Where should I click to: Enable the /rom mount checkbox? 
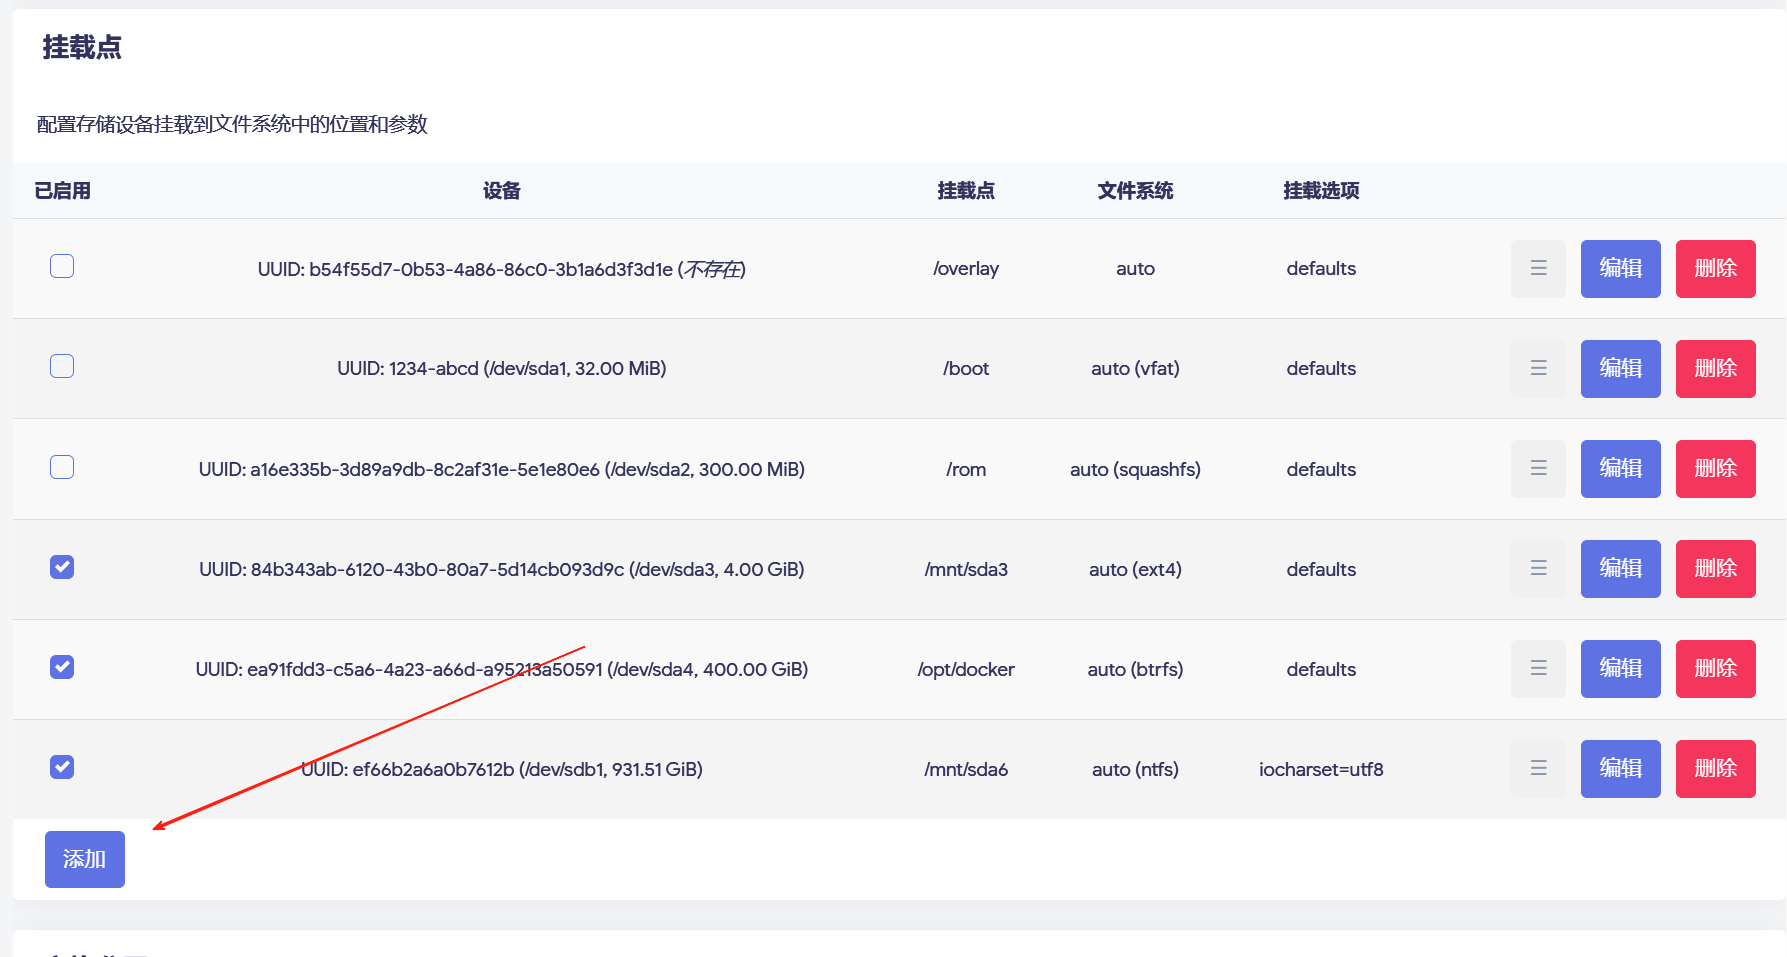tap(62, 467)
